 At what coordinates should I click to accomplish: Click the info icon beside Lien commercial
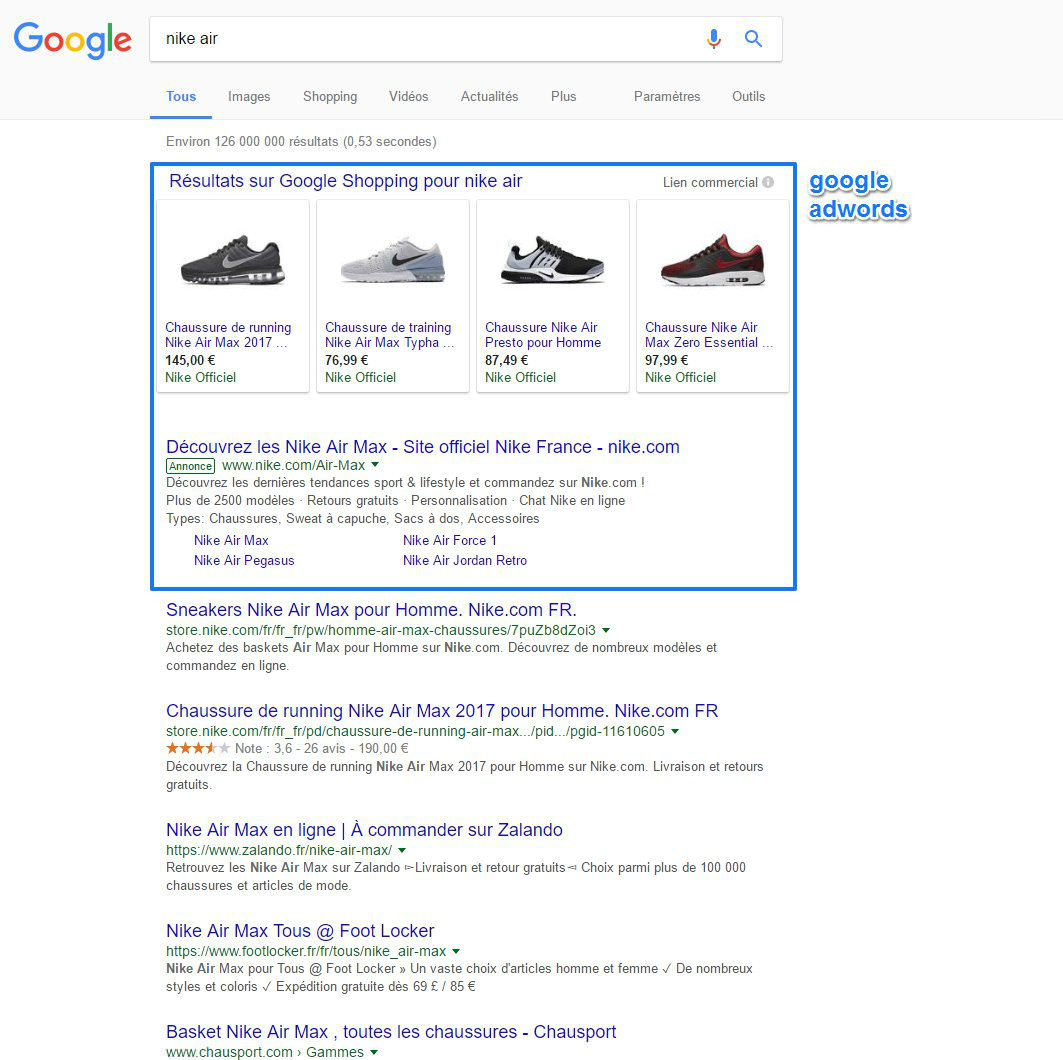point(768,182)
